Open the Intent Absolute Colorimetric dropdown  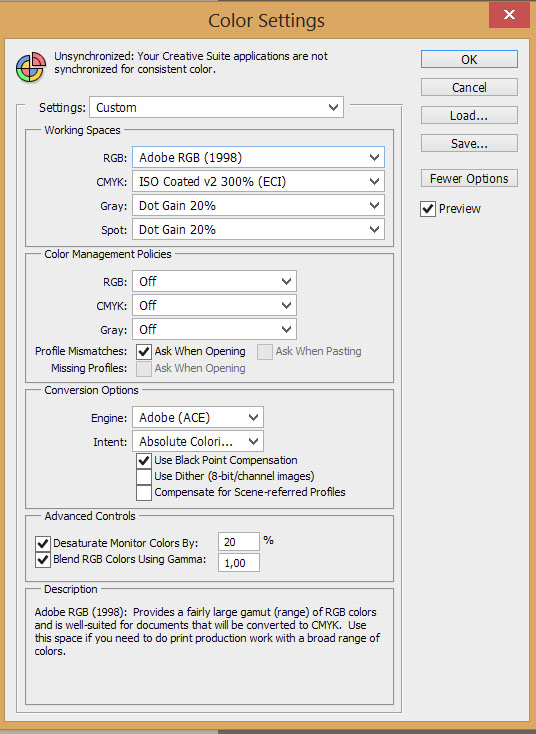pyautogui.click(x=198, y=441)
